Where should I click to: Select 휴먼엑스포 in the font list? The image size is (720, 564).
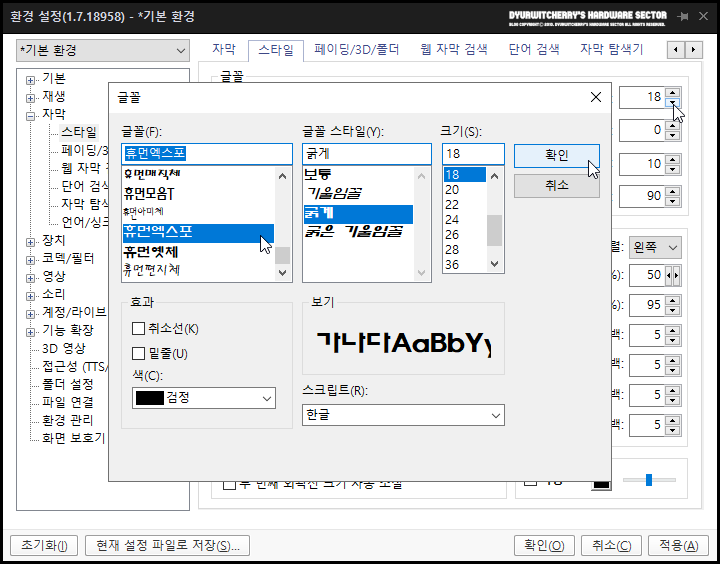click(x=198, y=233)
